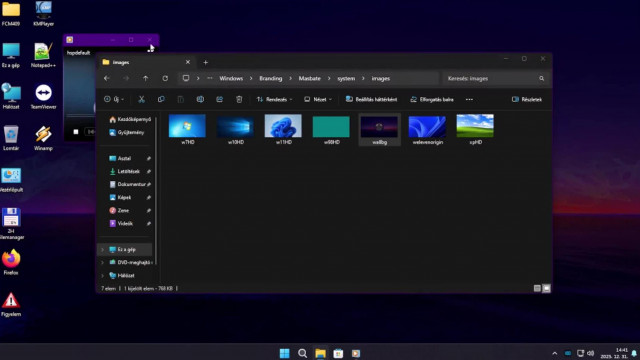Open Gyűjtemény in navigation pane
This screenshot has width=640, height=360.
(127, 132)
